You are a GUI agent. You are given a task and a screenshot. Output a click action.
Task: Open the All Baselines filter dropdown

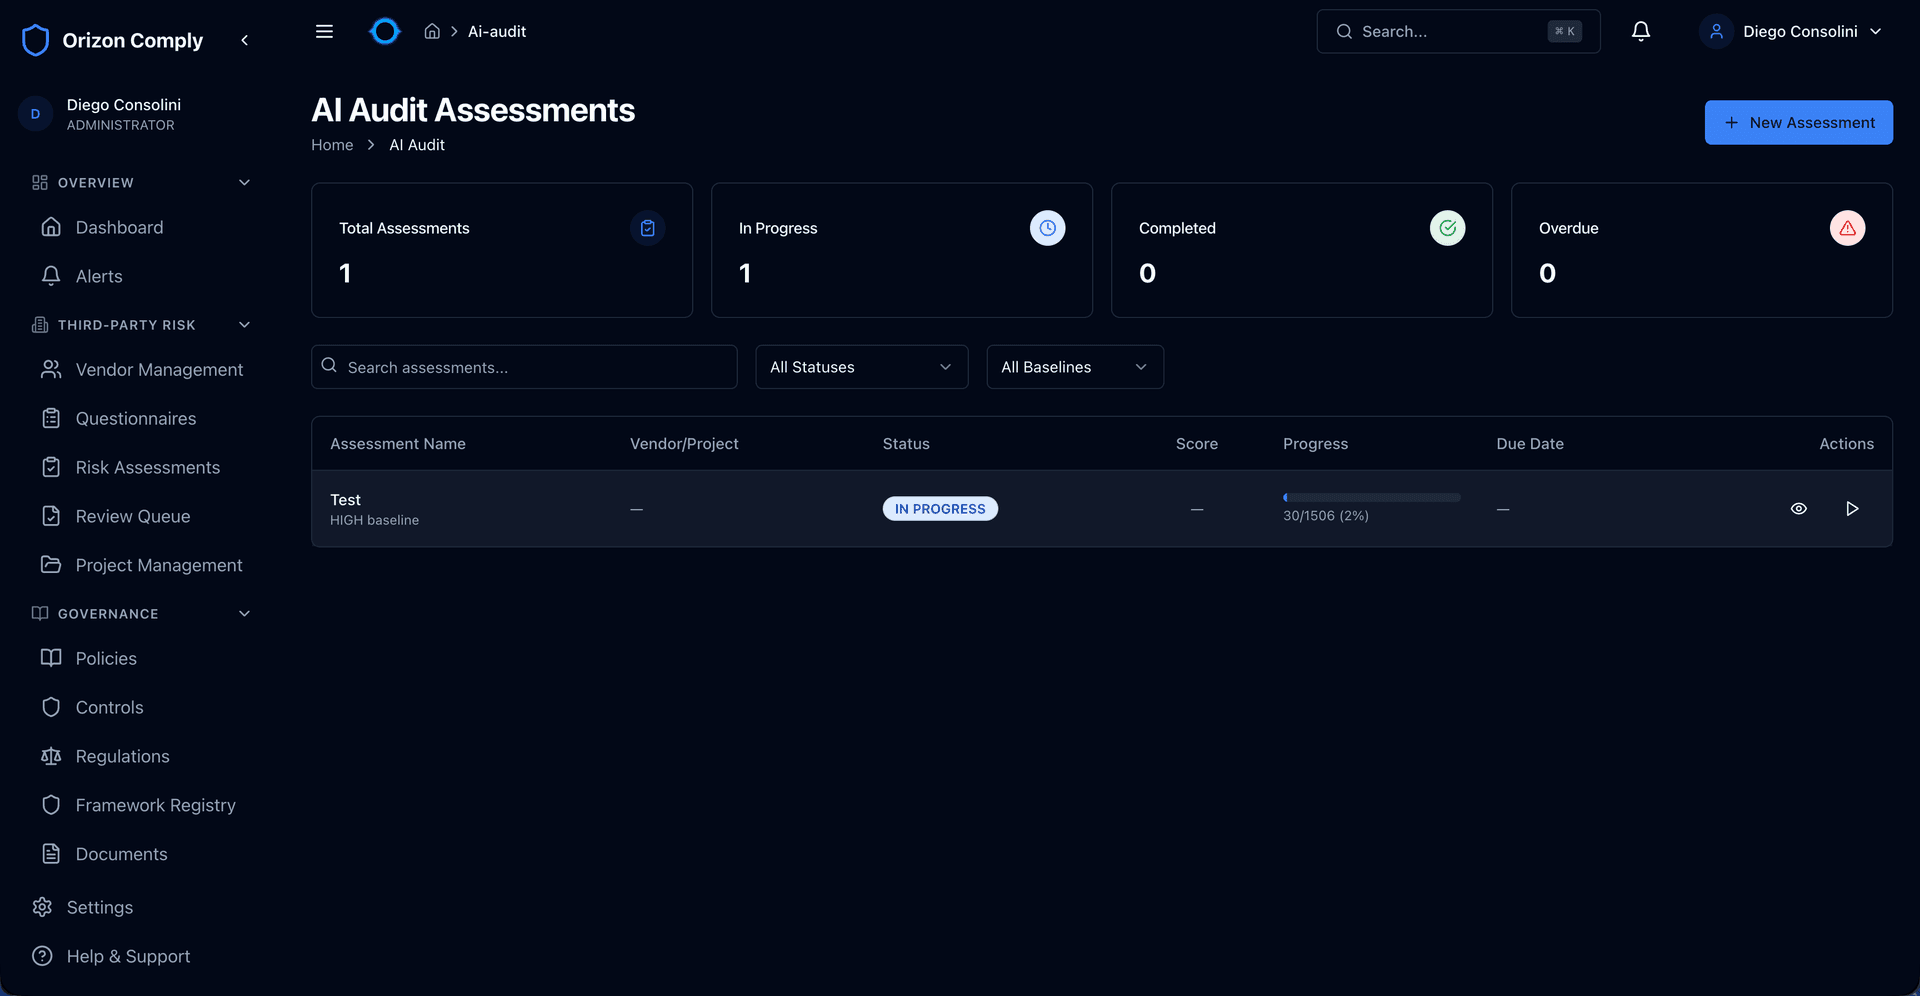point(1074,367)
